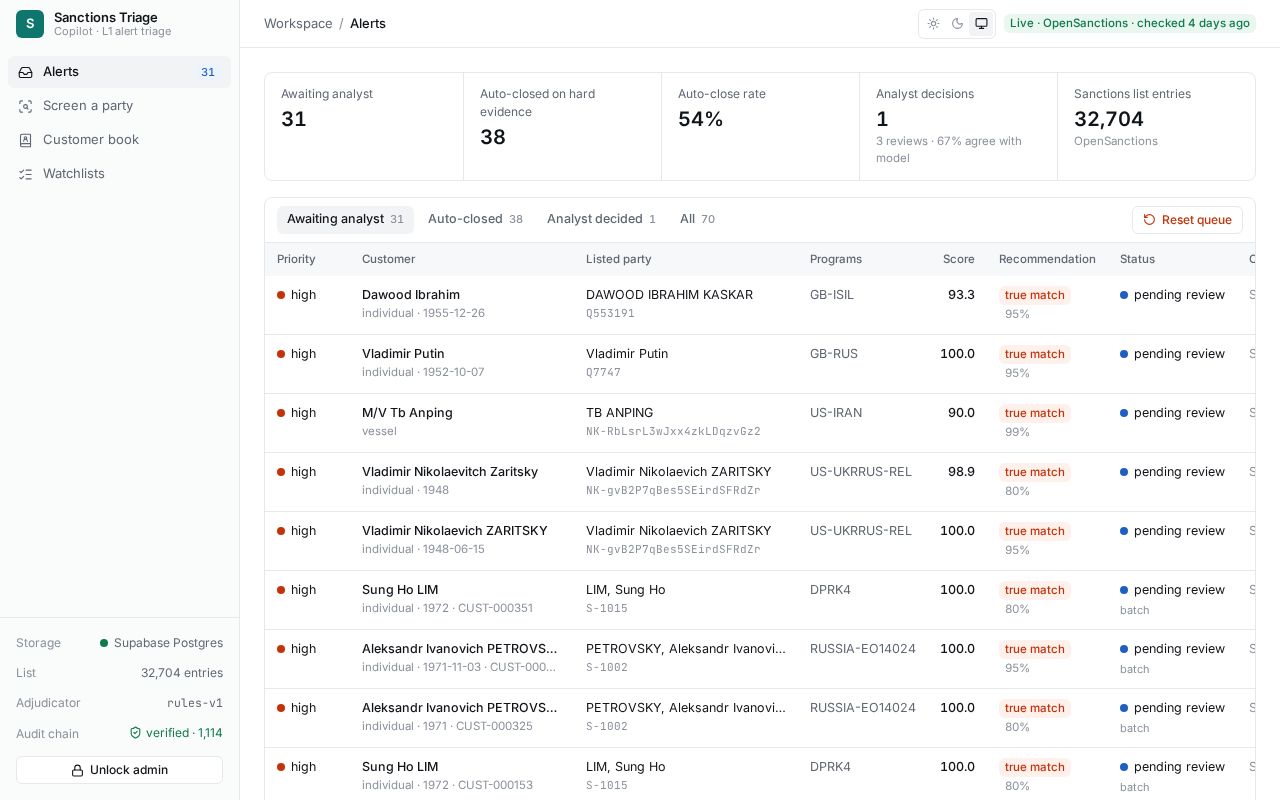The height and width of the screenshot is (800, 1280).
Task: Click the Recommendation column header
Action: [x=1047, y=259]
